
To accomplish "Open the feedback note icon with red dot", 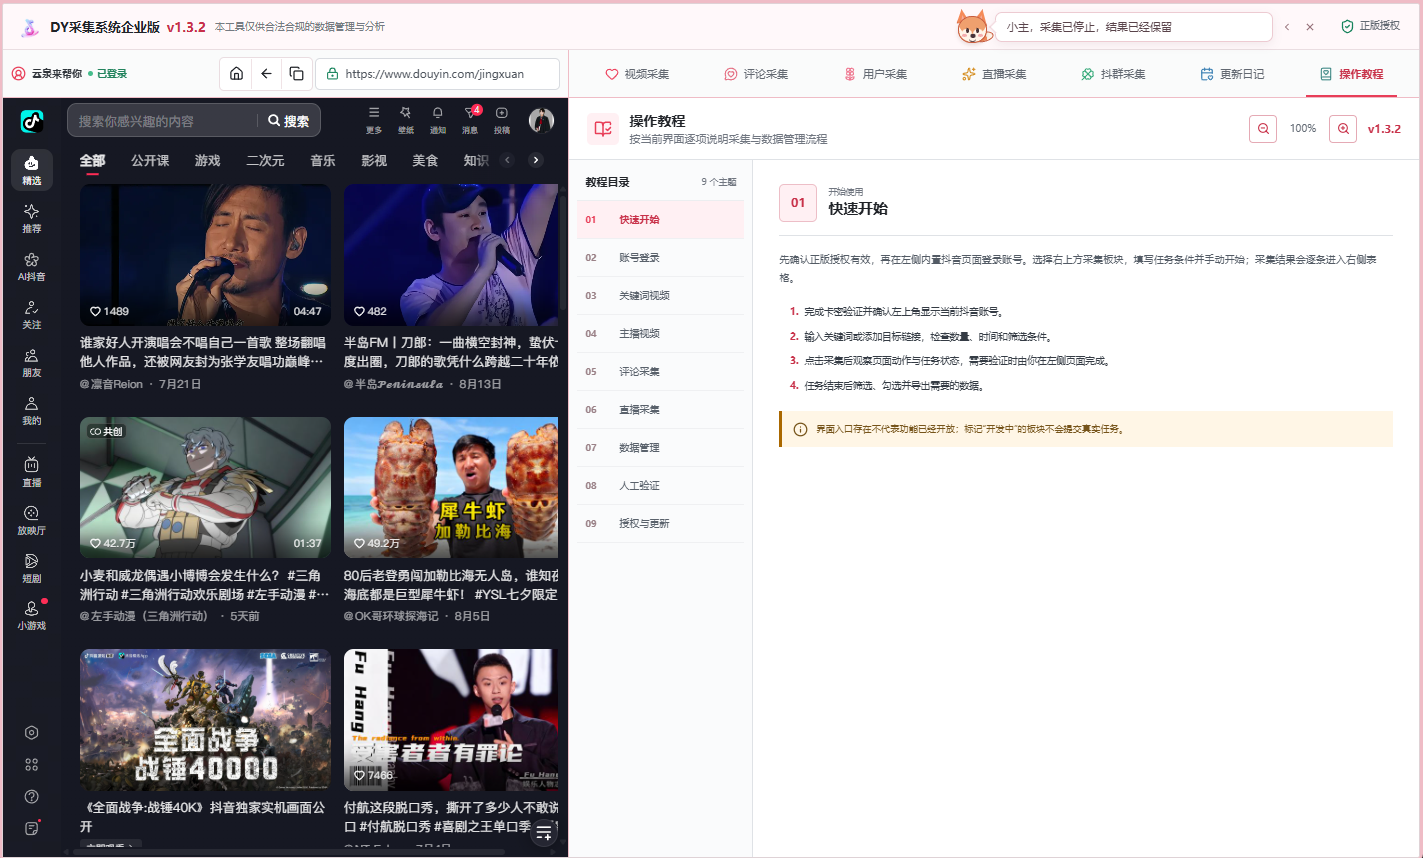I will 32,828.
